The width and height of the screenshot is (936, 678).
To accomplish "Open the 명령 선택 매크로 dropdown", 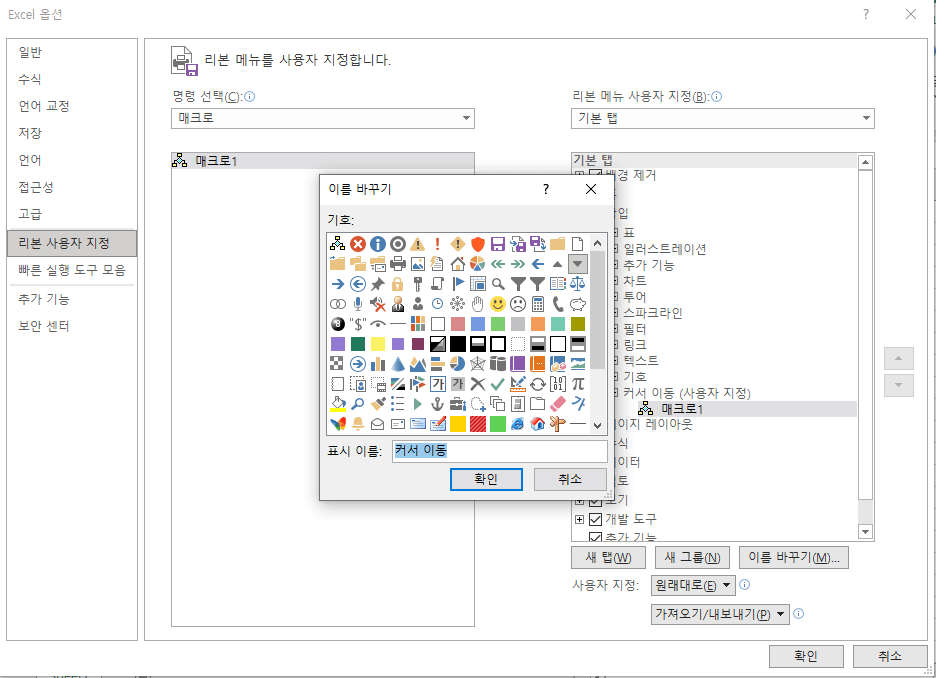I will tap(323, 118).
